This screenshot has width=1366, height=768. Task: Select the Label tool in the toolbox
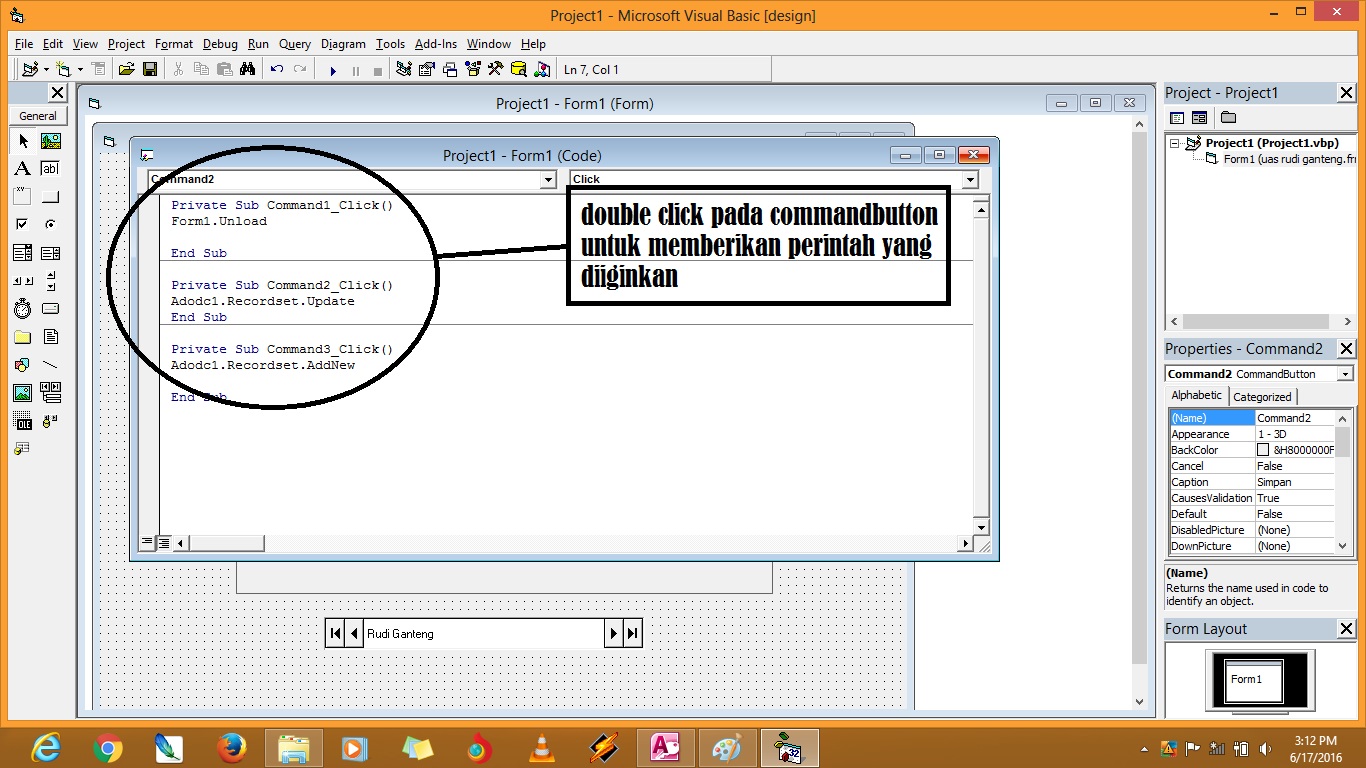[24, 168]
